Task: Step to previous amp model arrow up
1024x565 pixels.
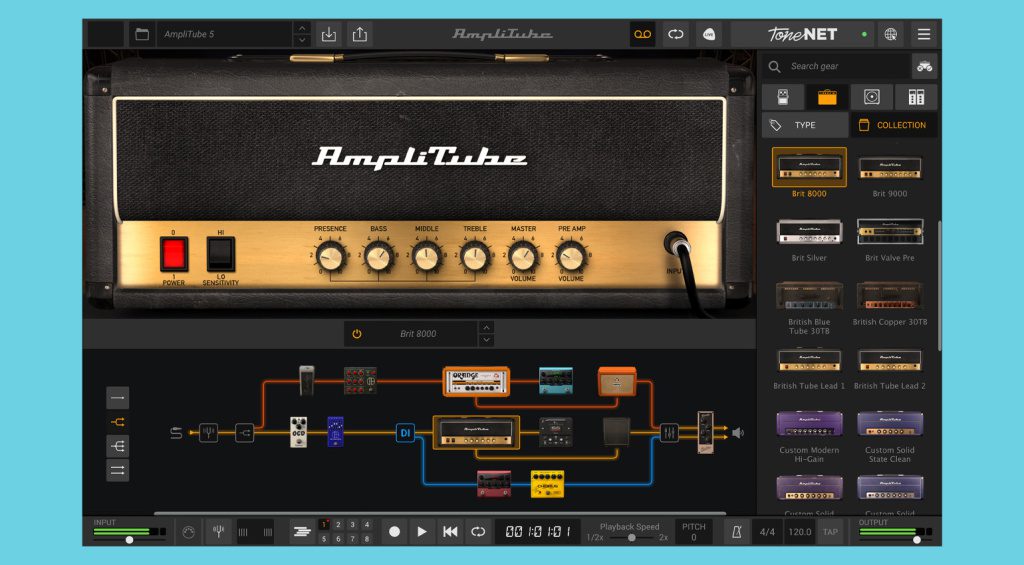Action: pyautogui.click(x=486, y=327)
